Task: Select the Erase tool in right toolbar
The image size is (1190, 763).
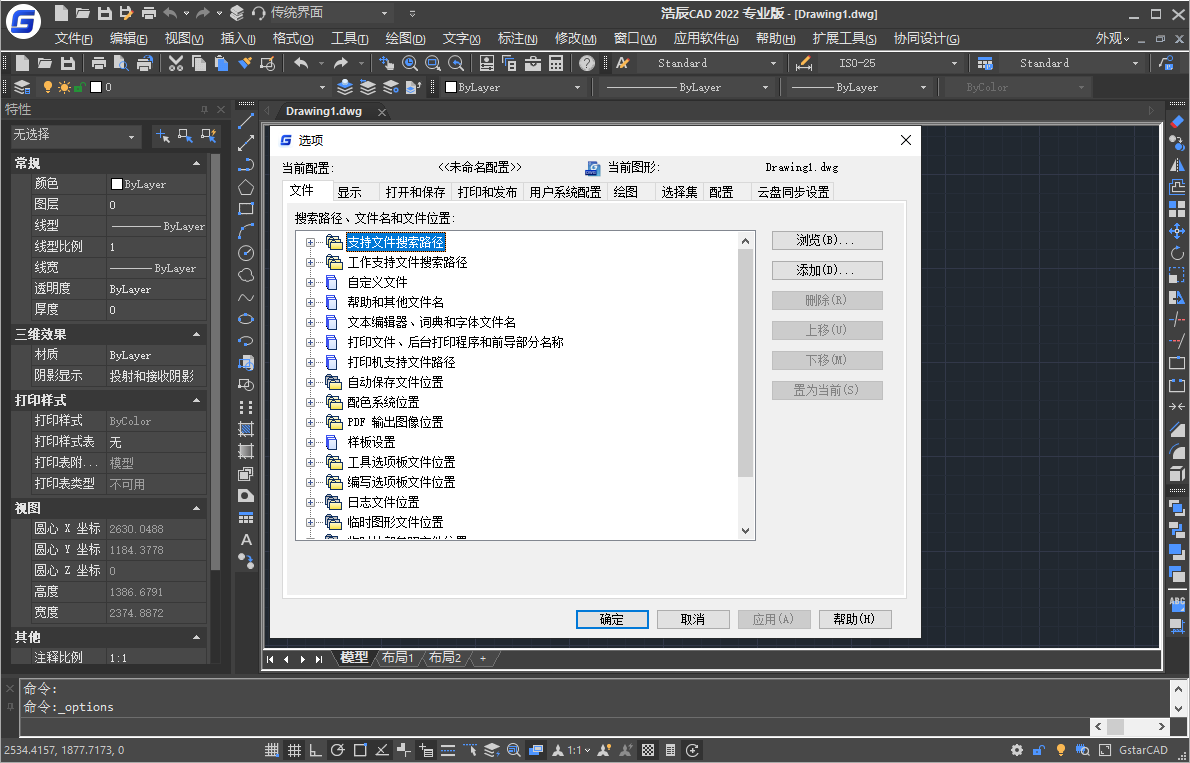Action: [1176, 121]
